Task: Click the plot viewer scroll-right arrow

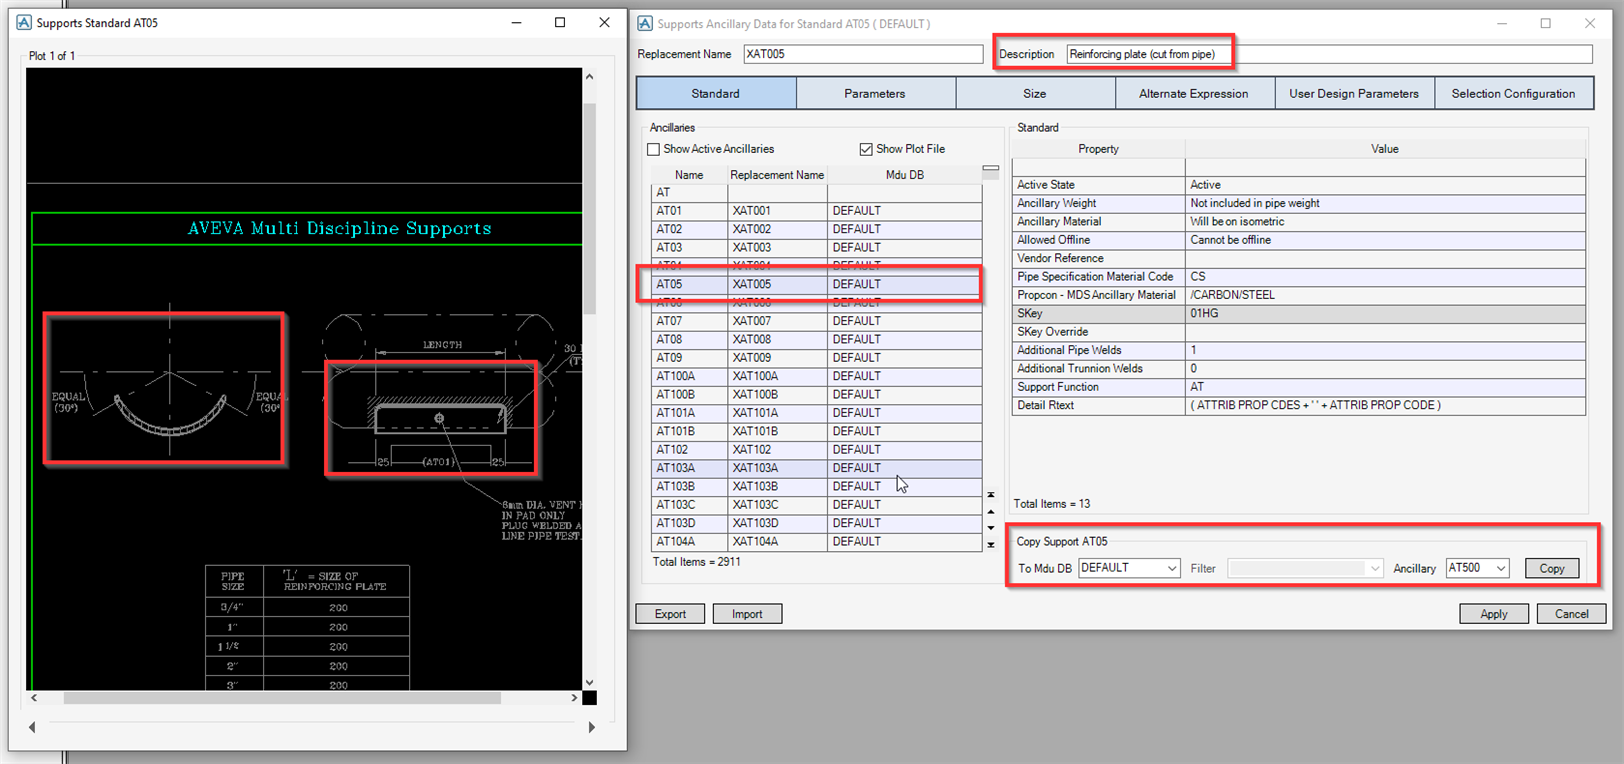Action: coord(574,698)
